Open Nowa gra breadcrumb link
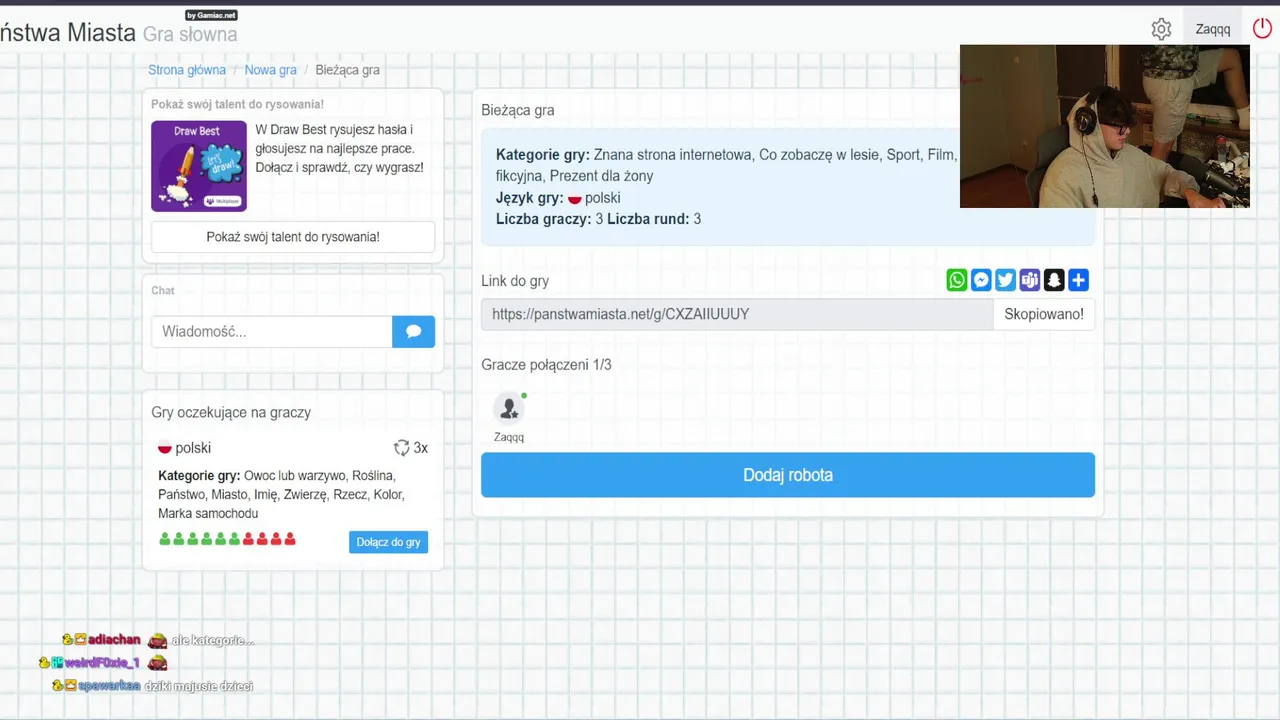 (x=271, y=70)
